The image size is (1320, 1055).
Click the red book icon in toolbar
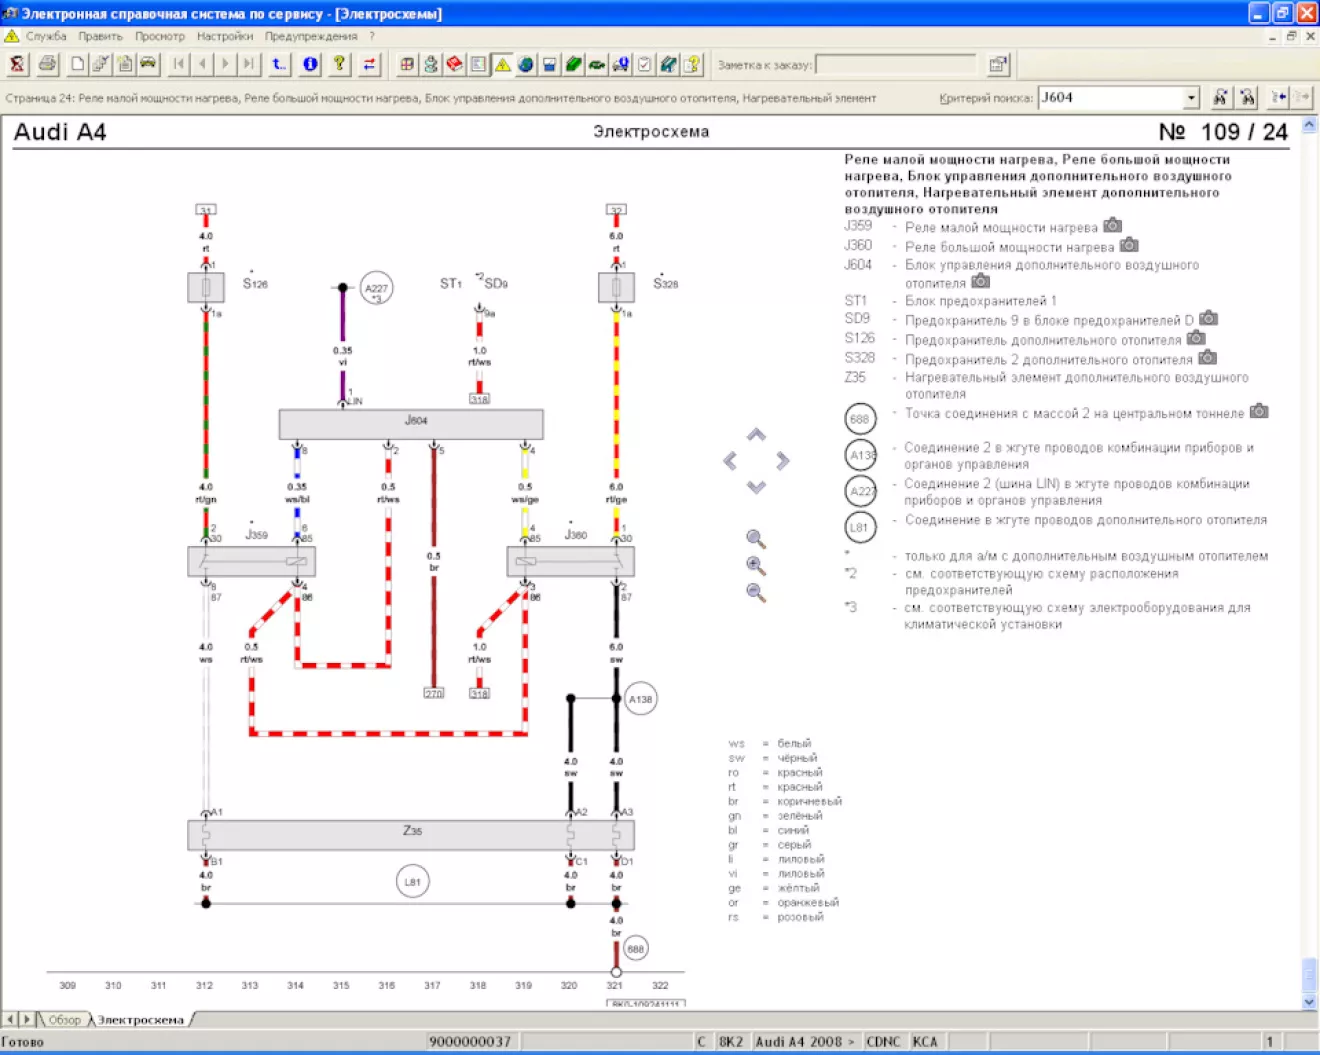[x=455, y=65]
